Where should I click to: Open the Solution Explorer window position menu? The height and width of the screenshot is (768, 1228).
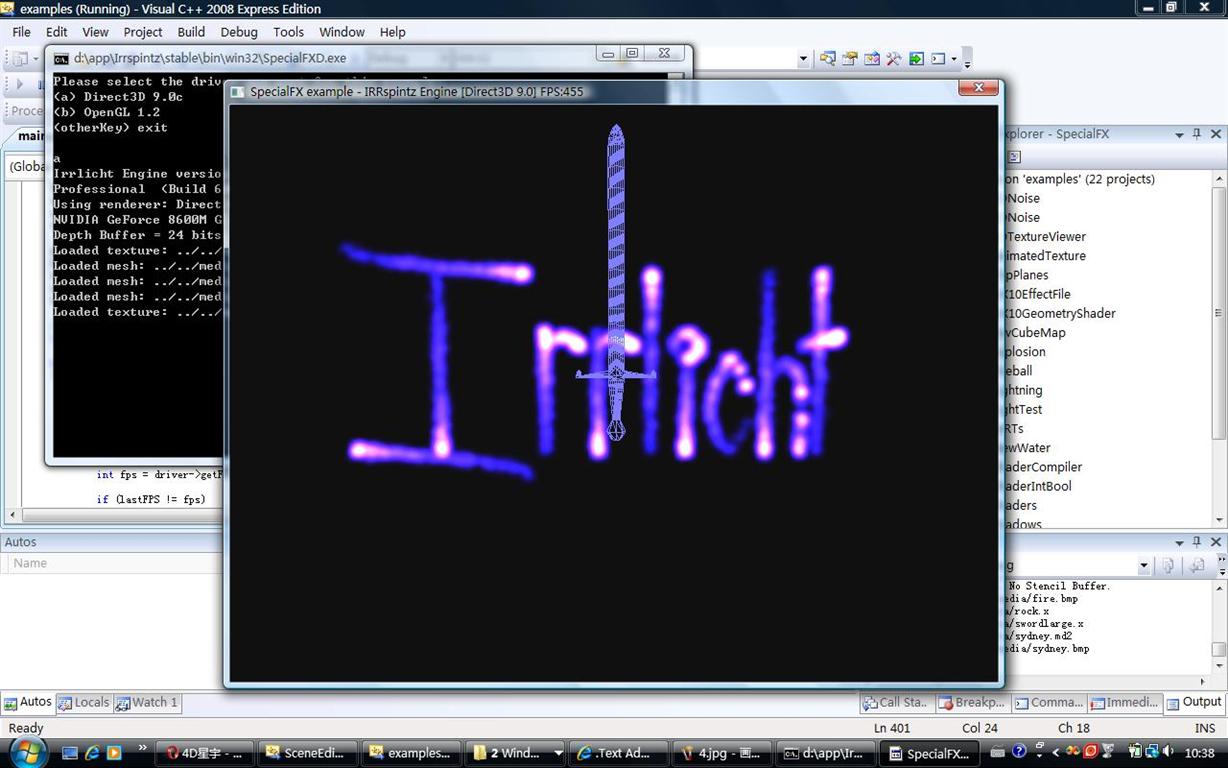[x=1179, y=134]
